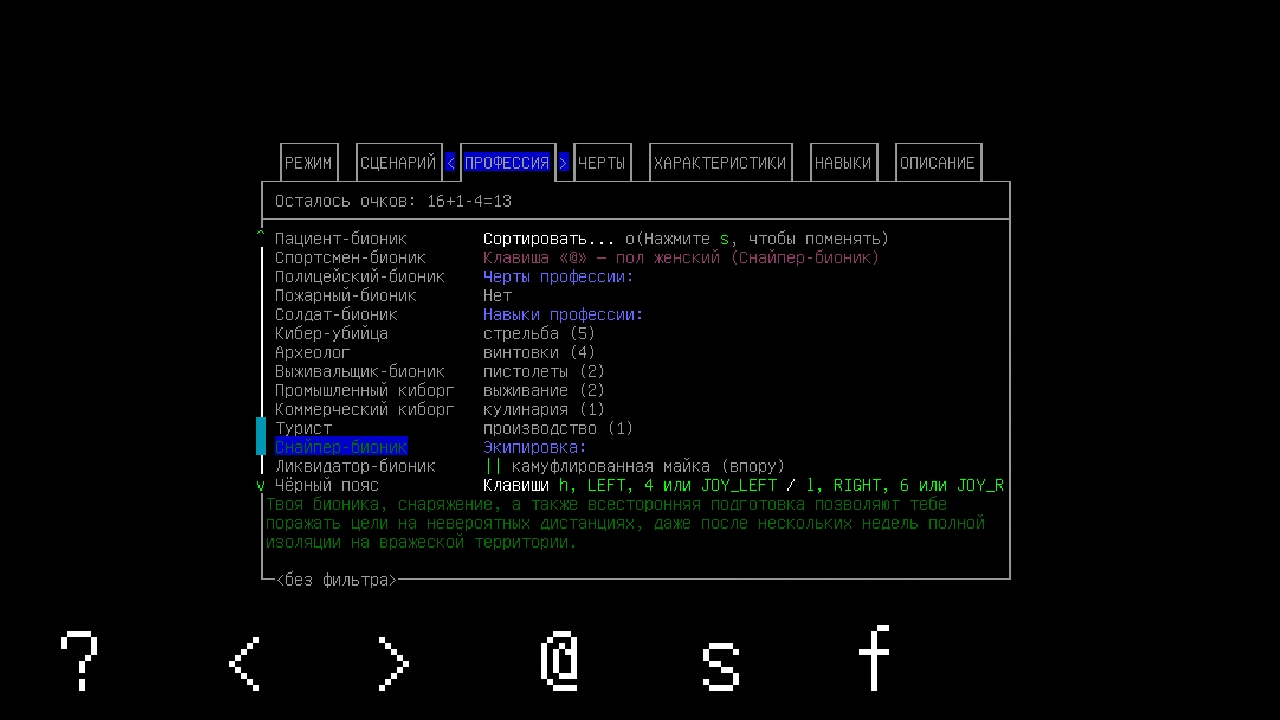The image size is (1280, 720).
Task: Select Пожарный-бионик in the profession list
Action: [x=345, y=296]
